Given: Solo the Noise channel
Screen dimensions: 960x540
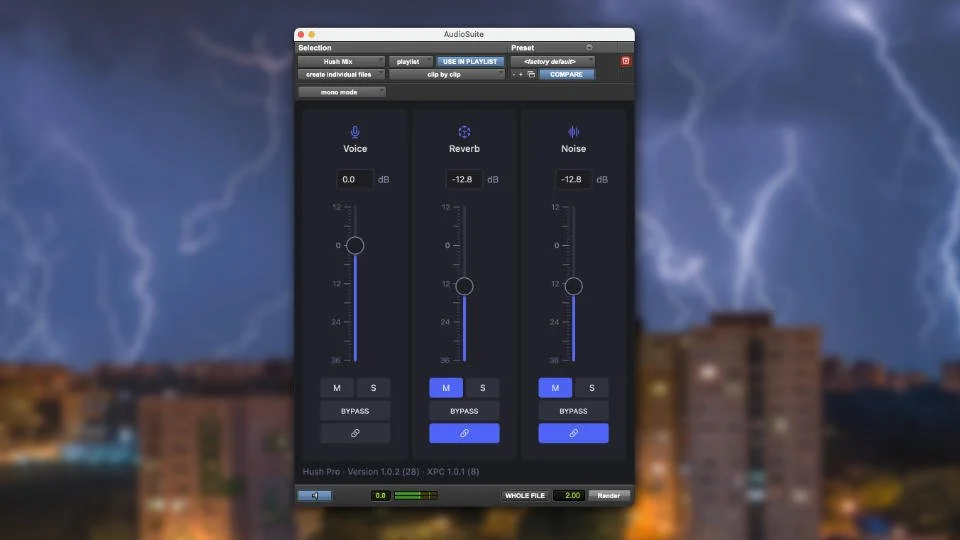Looking at the screenshot, I should 592,388.
